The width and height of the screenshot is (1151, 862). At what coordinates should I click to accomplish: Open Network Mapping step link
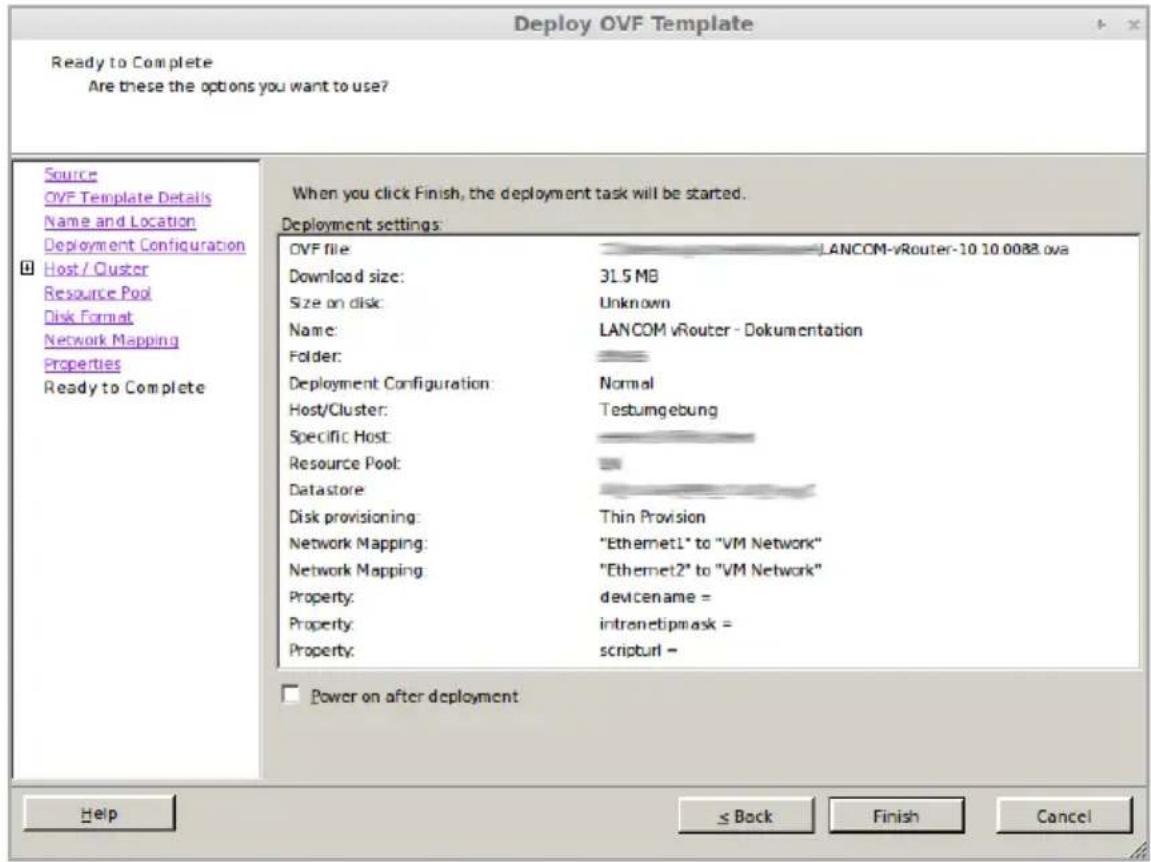click(112, 340)
